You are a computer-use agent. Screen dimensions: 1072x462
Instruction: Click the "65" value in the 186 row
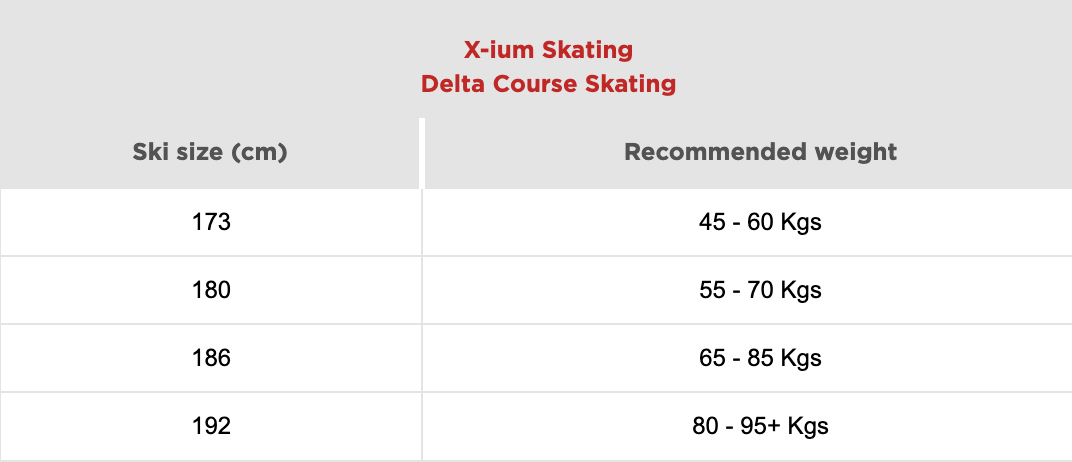click(x=712, y=358)
